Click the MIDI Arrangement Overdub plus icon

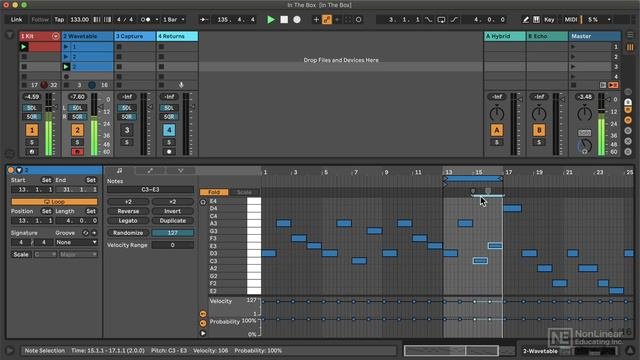point(316,19)
